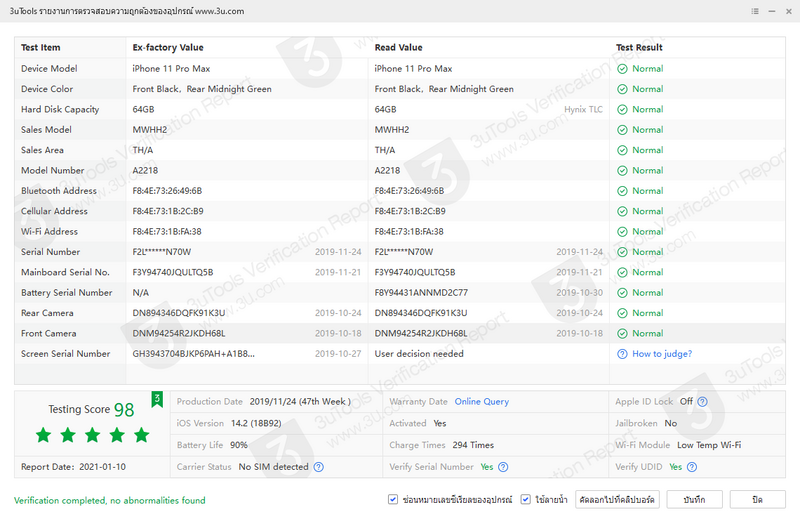Click the Test Result column header

pyautogui.click(x=639, y=47)
